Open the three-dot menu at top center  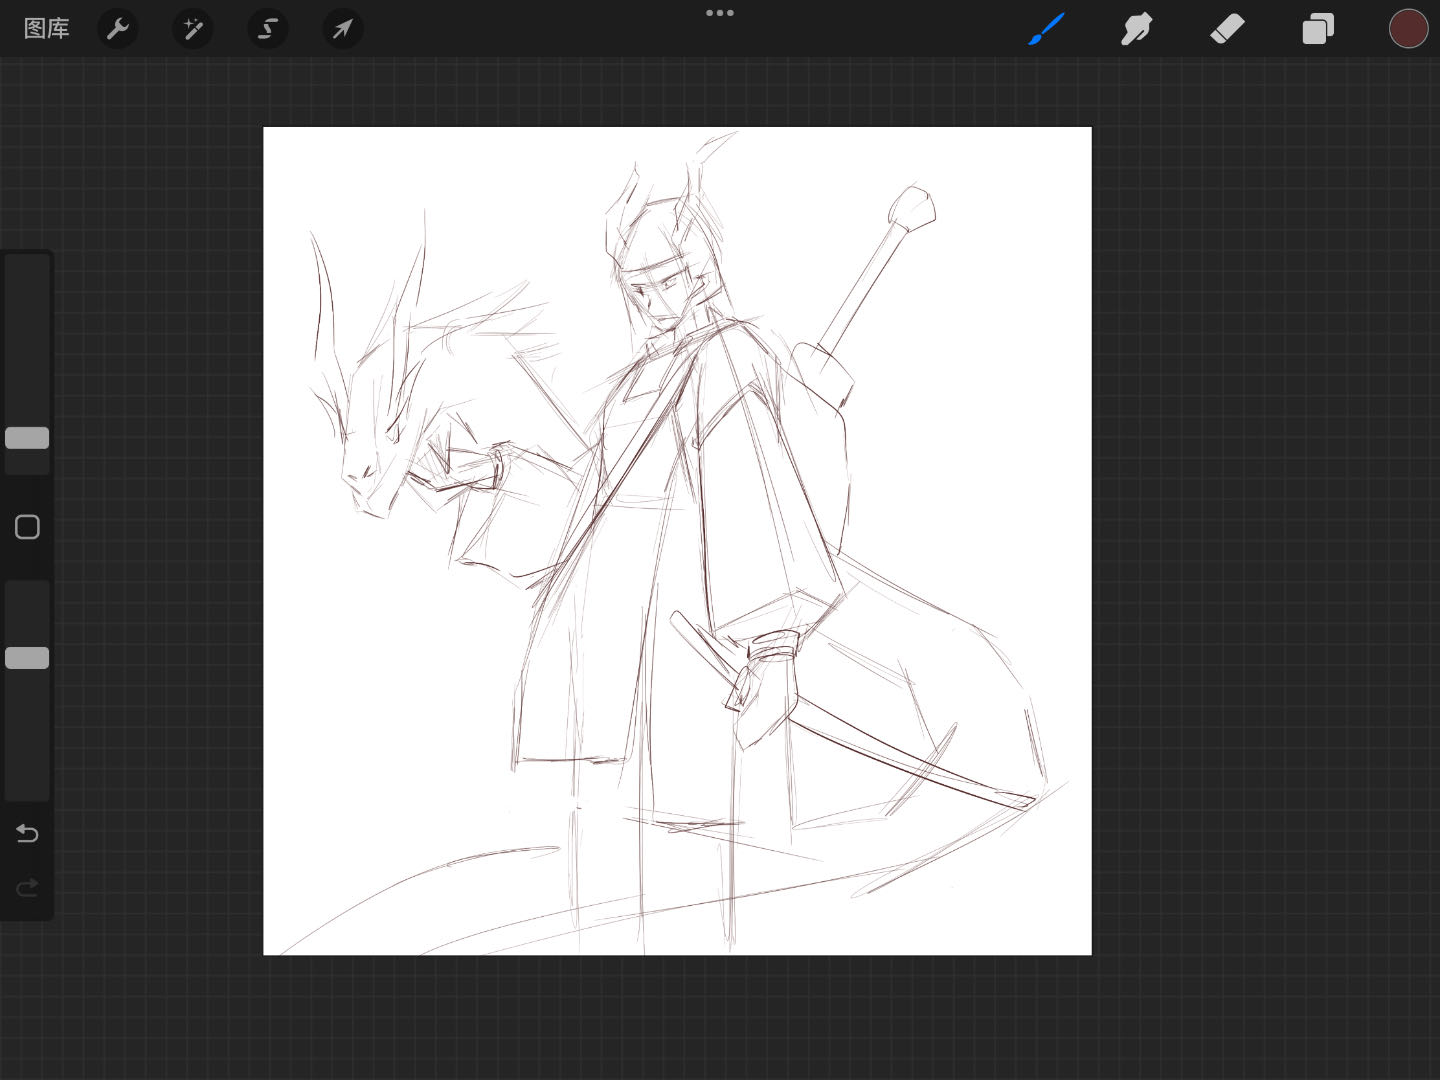[720, 13]
